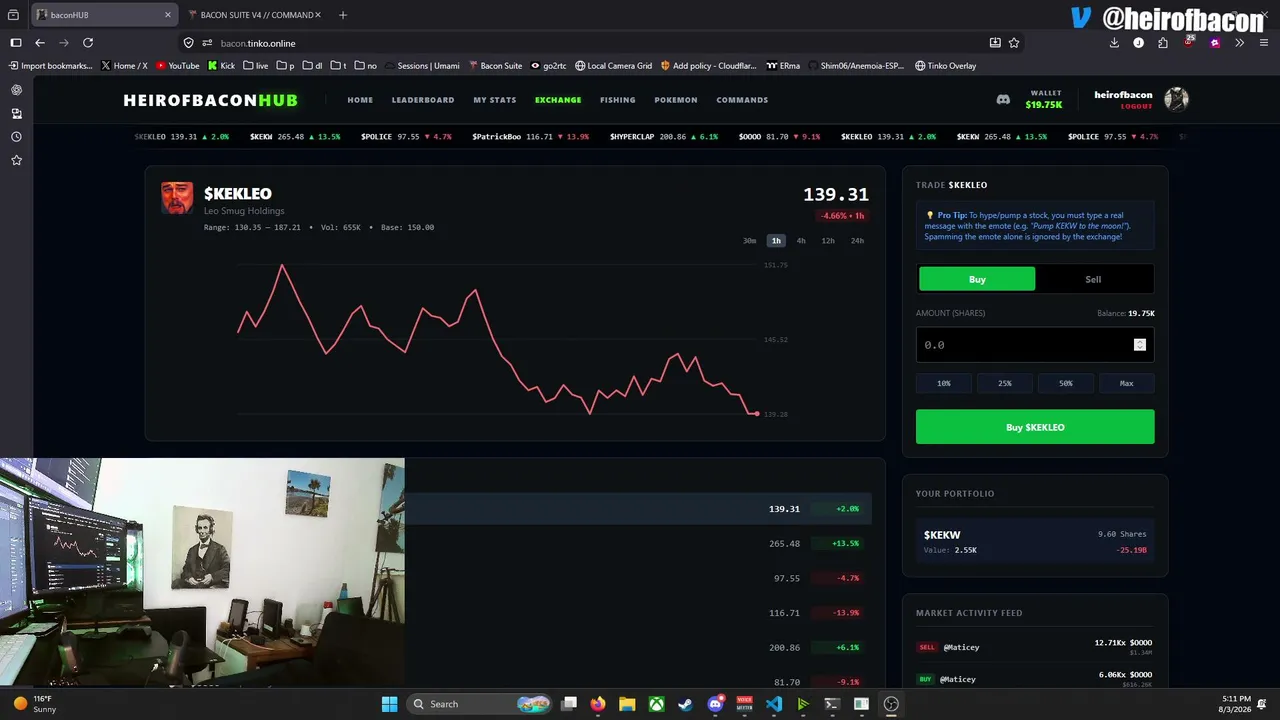This screenshot has height=720, width=1280.
Task: Open the browser downloads panel
Action: [1114, 43]
